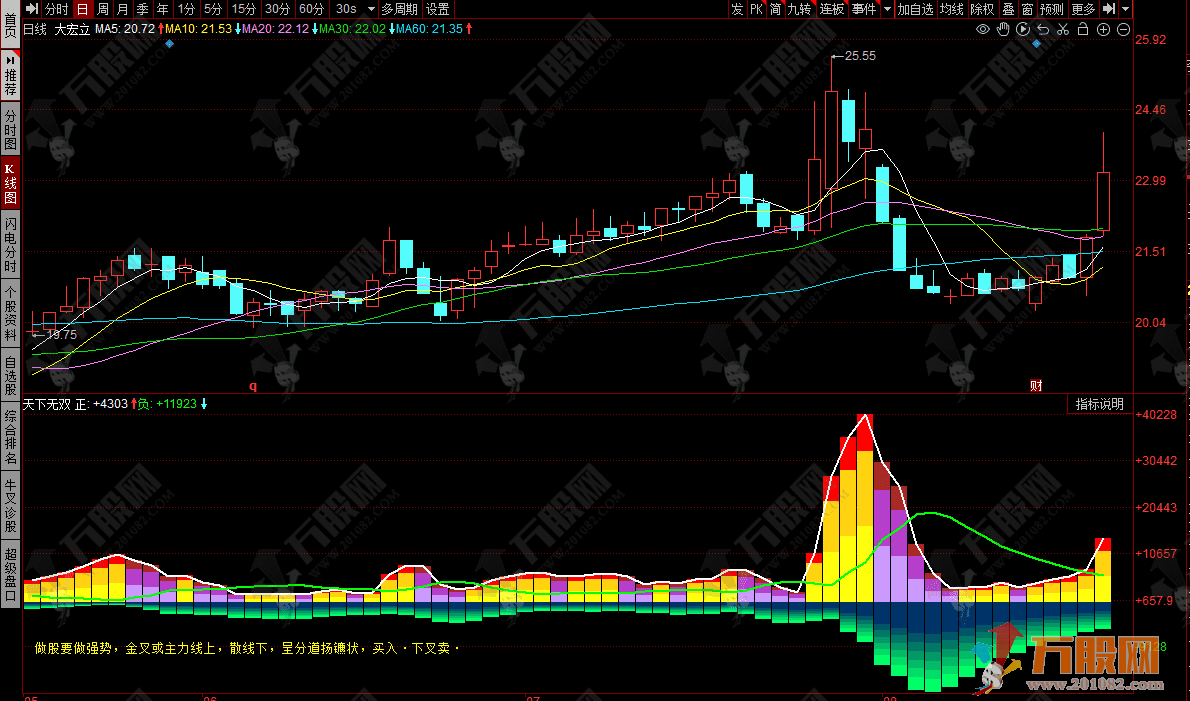
Task: Click the 25.55 high price label
Action: (860, 55)
